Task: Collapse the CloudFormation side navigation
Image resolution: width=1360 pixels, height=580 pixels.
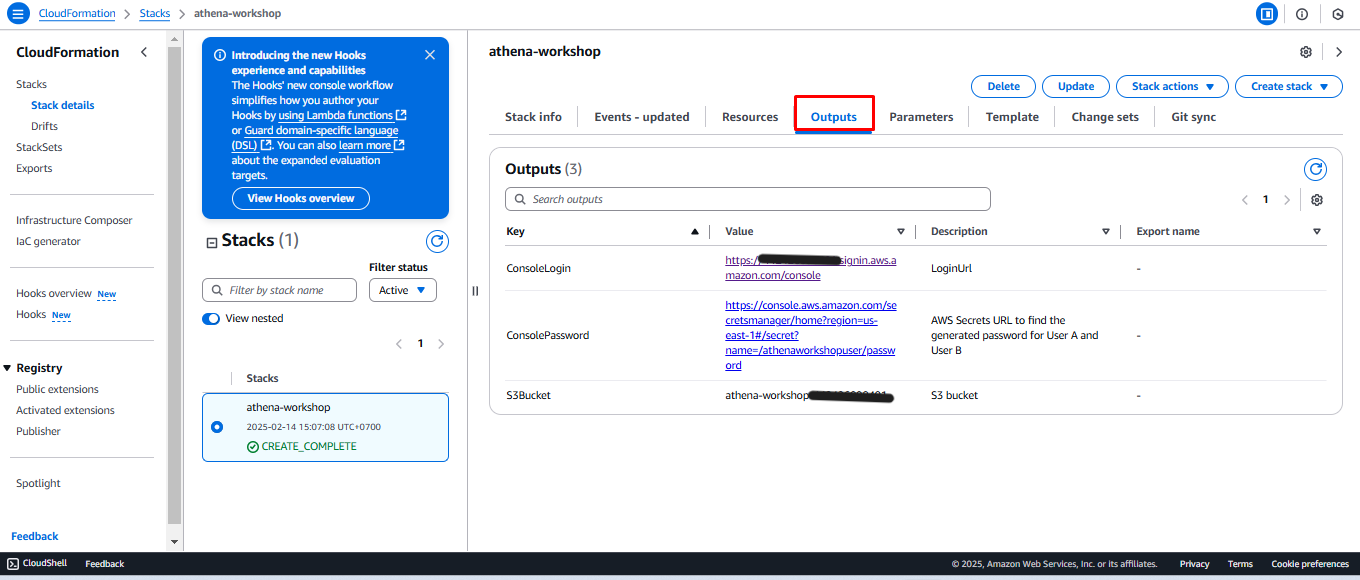Action: pos(144,52)
